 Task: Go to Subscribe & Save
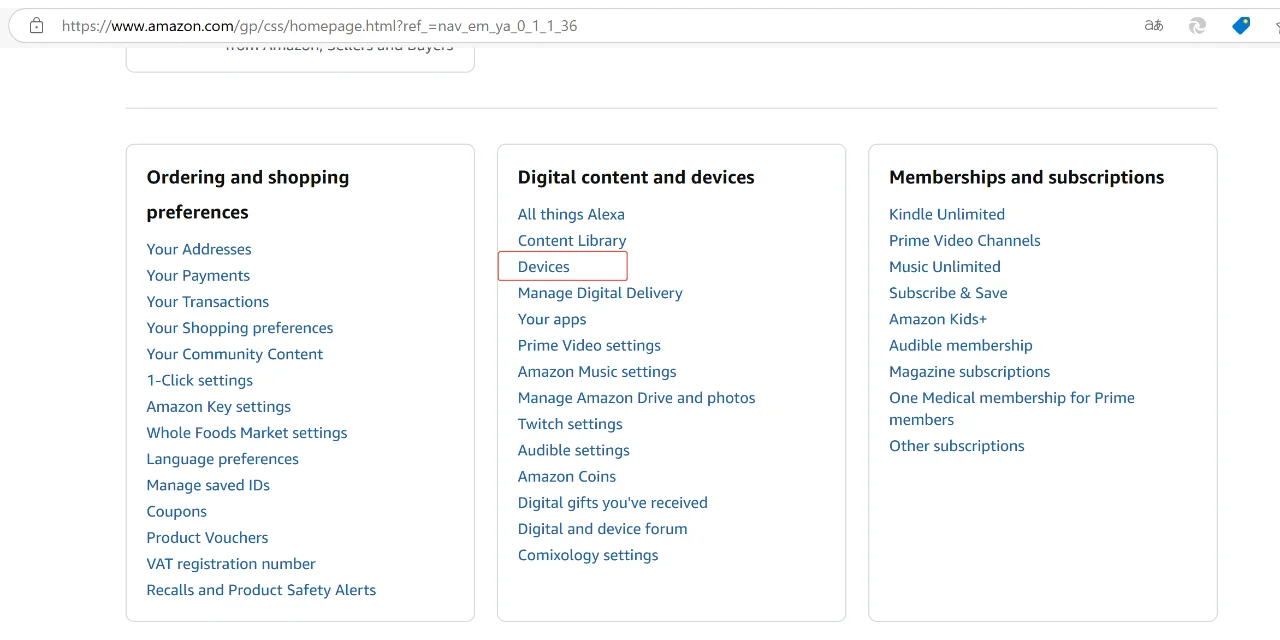[948, 293]
